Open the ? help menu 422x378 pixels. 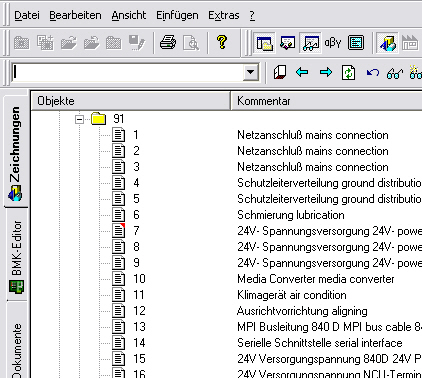[x=252, y=15]
